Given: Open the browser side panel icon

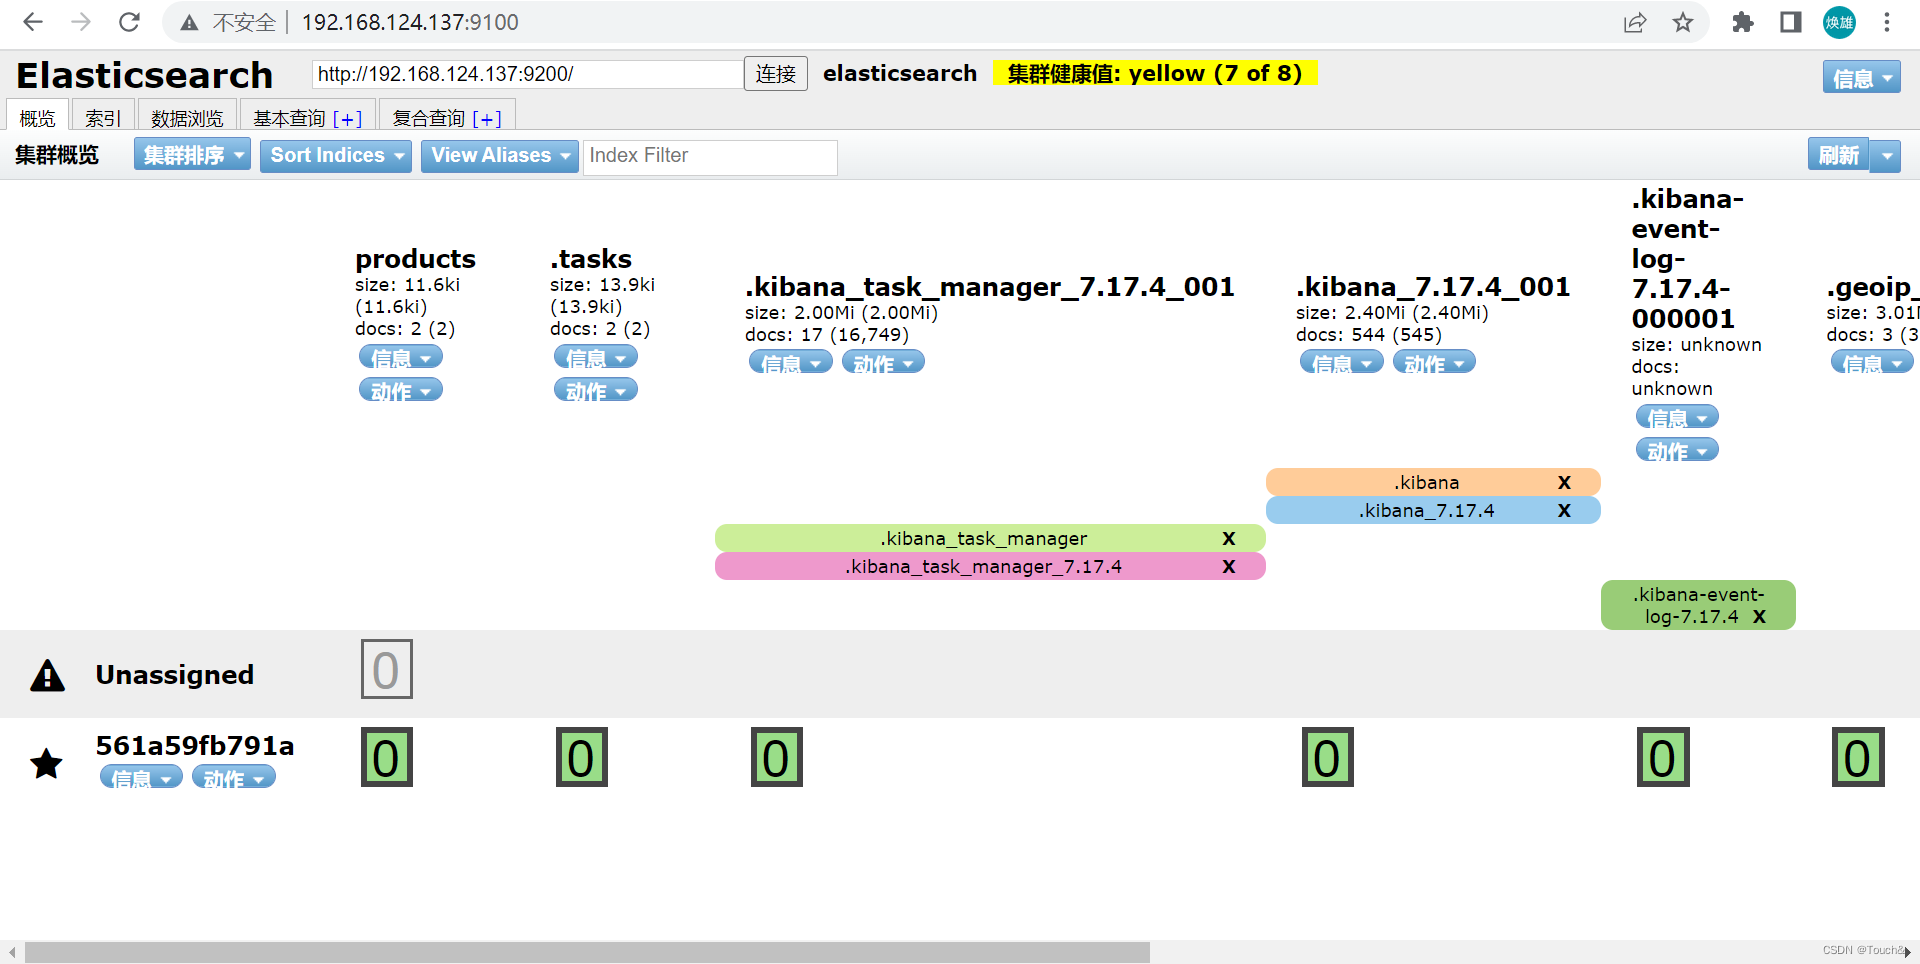Looking at the screenshot, I should [x=1791, y=22].
